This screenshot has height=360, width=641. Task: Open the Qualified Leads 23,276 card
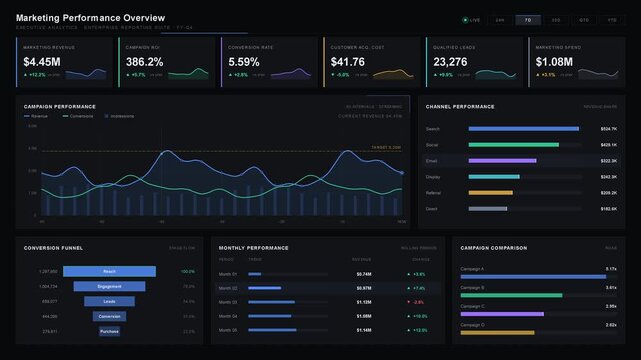tap(474, 62)
